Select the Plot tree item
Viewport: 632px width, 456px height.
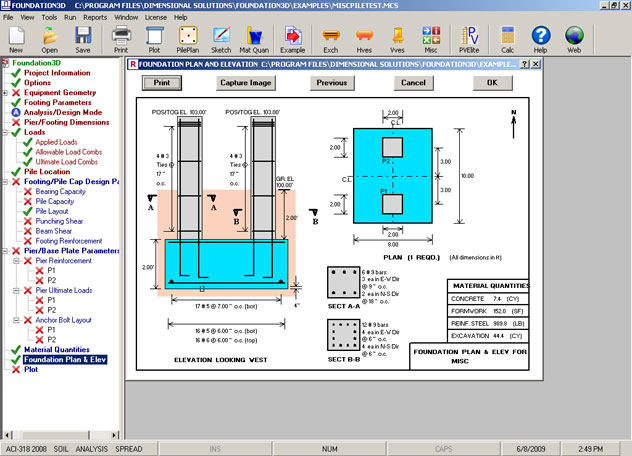31,369
